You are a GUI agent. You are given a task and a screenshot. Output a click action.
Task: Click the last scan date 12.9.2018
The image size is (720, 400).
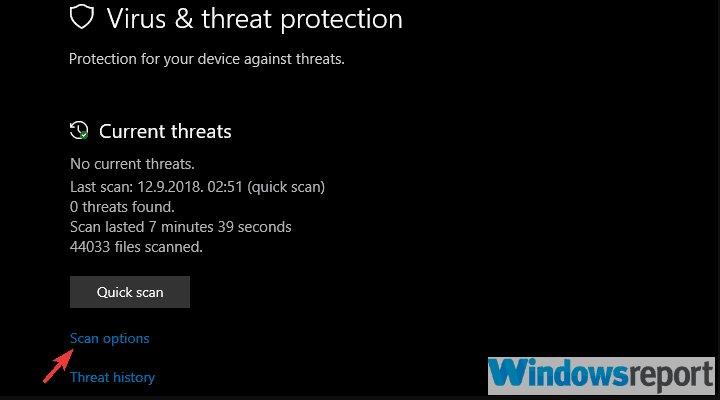(x=170, y=187)
